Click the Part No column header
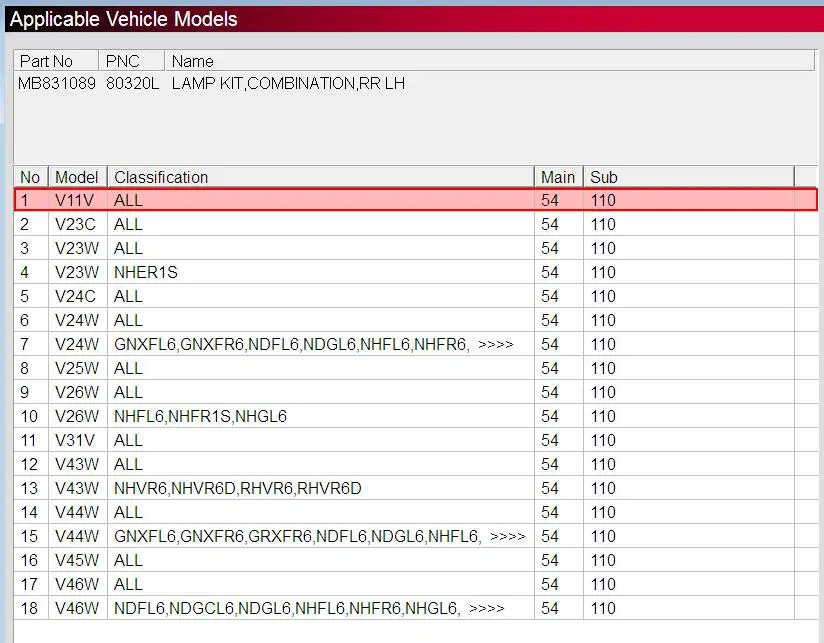The width and height of the screenshot is (824, 643). click(56, 61)
